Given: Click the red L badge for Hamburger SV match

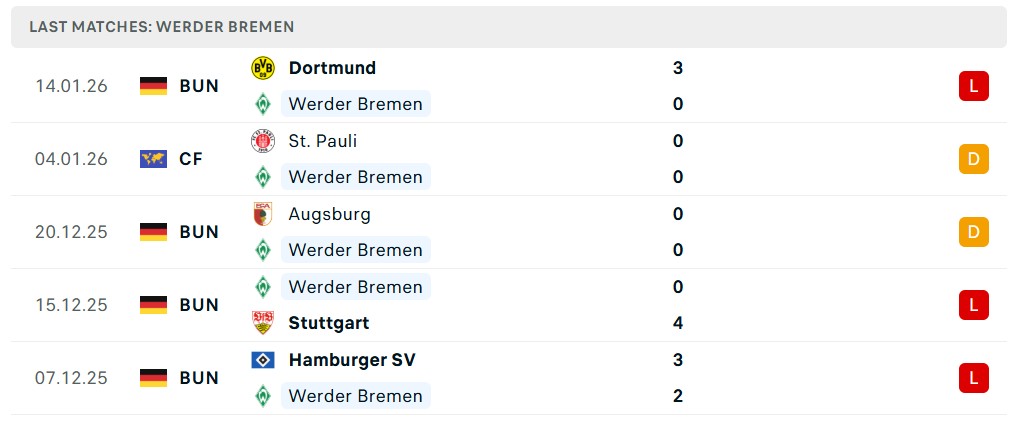Looking at the screenshot, I should coord(973,378).
